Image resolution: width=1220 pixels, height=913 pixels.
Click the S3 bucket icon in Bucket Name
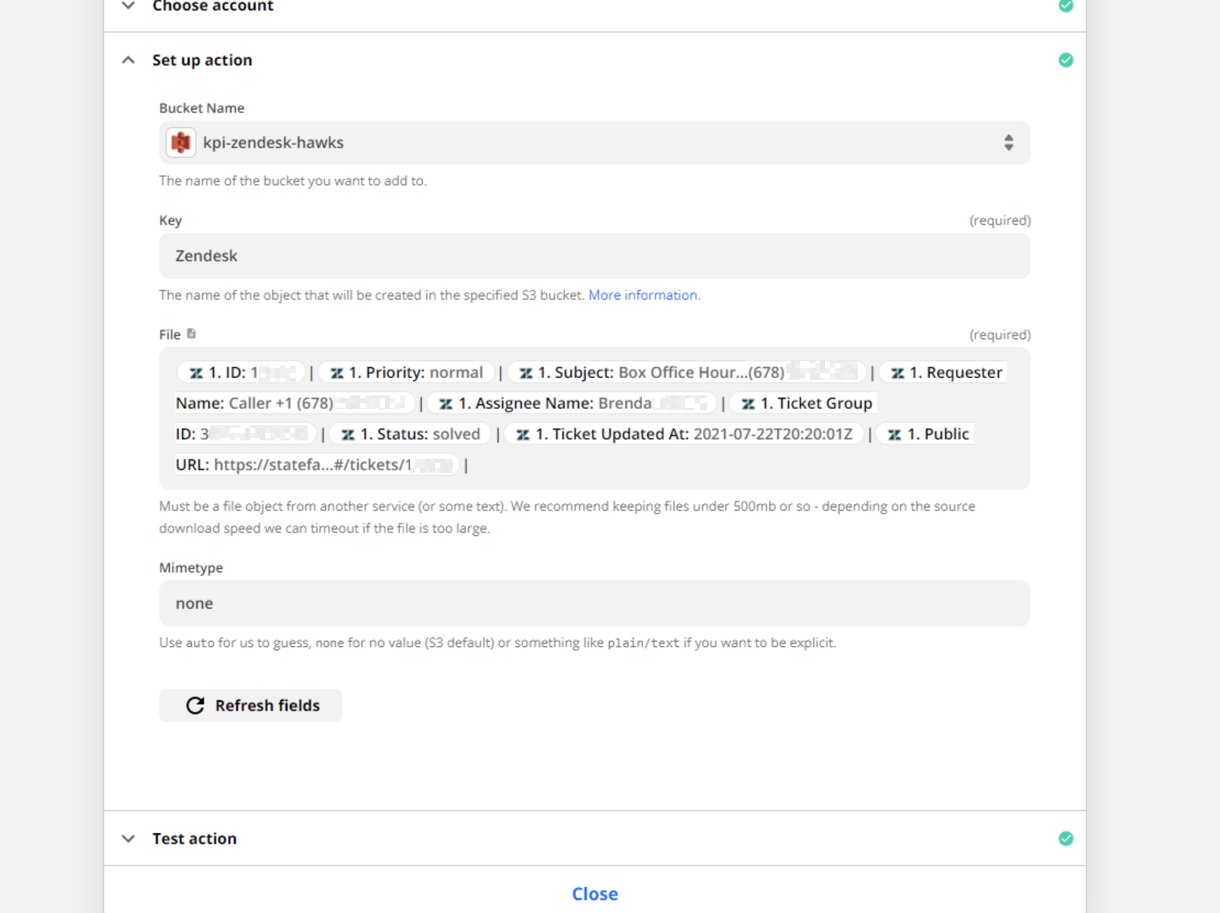[181, 143]
